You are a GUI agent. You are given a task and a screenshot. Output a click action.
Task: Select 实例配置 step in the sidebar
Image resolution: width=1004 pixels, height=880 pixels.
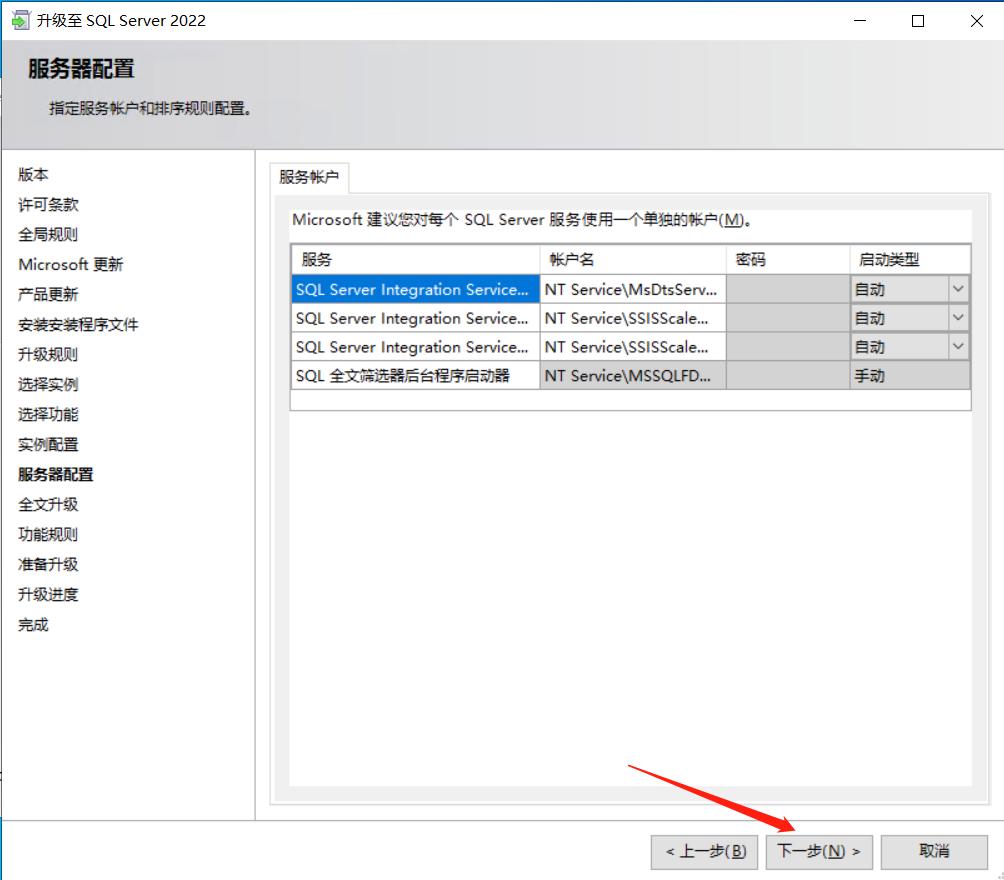pyautogui.click(x=48, y=444)
